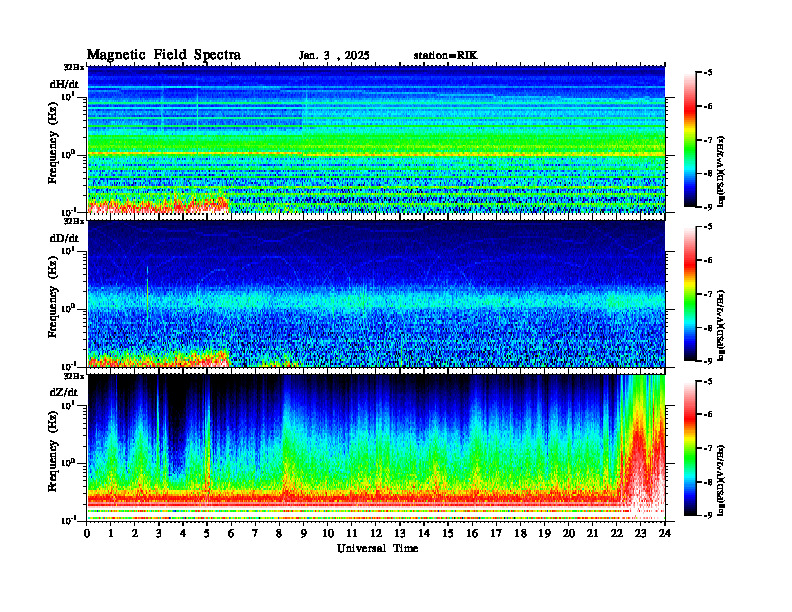
Task: Click the "Universal Time" axis label
Action: 377,548
